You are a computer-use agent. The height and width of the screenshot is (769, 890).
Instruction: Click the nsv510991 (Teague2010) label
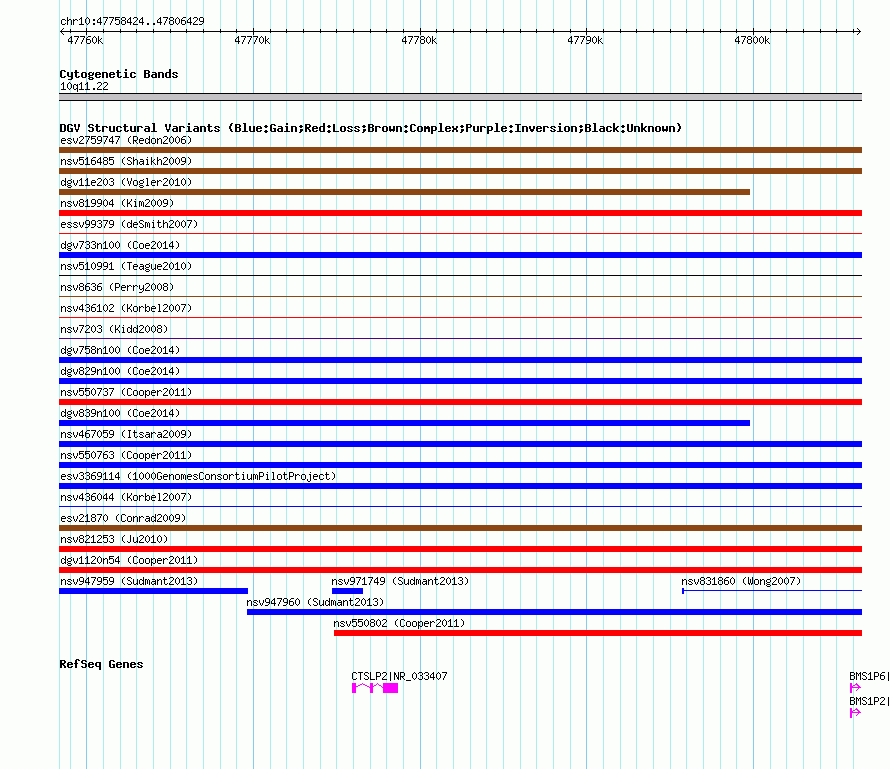126,266
